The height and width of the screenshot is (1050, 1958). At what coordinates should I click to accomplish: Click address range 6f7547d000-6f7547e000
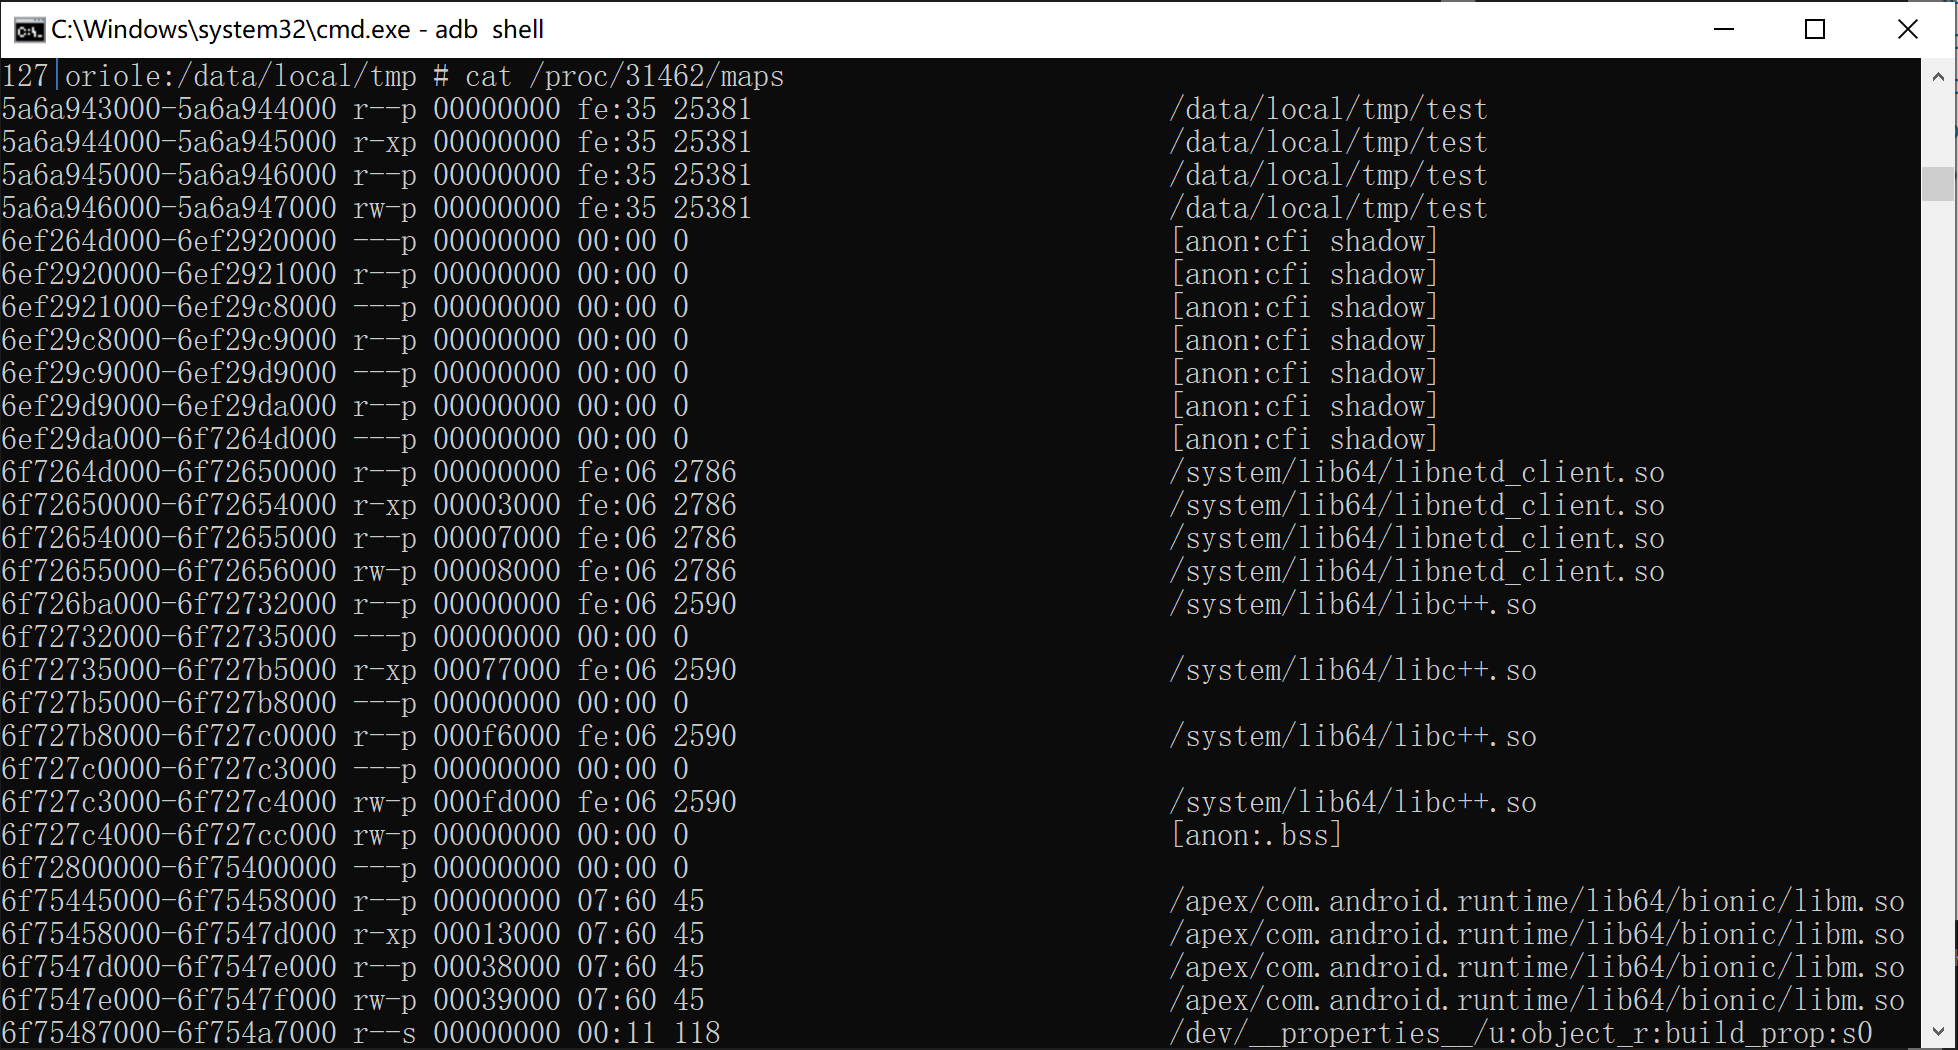[x=169, y=968]
